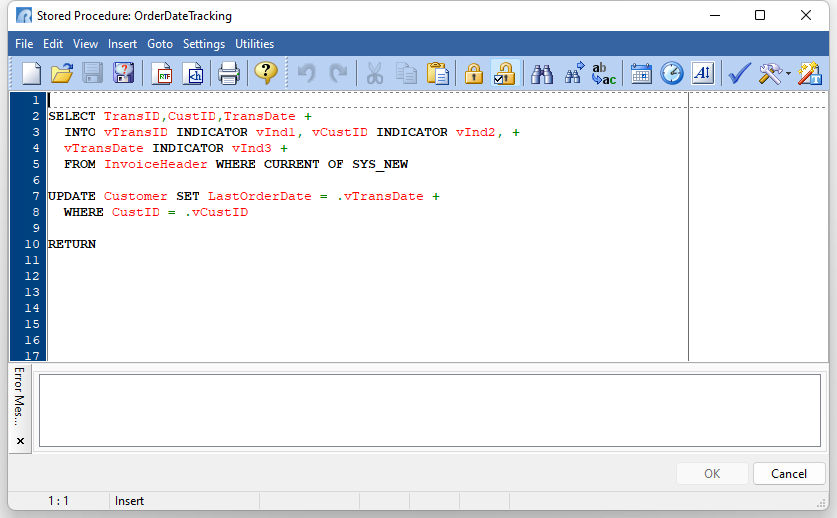Click the closed padlock Lock icon
This screenshot has width=837, height=518.
473,74
